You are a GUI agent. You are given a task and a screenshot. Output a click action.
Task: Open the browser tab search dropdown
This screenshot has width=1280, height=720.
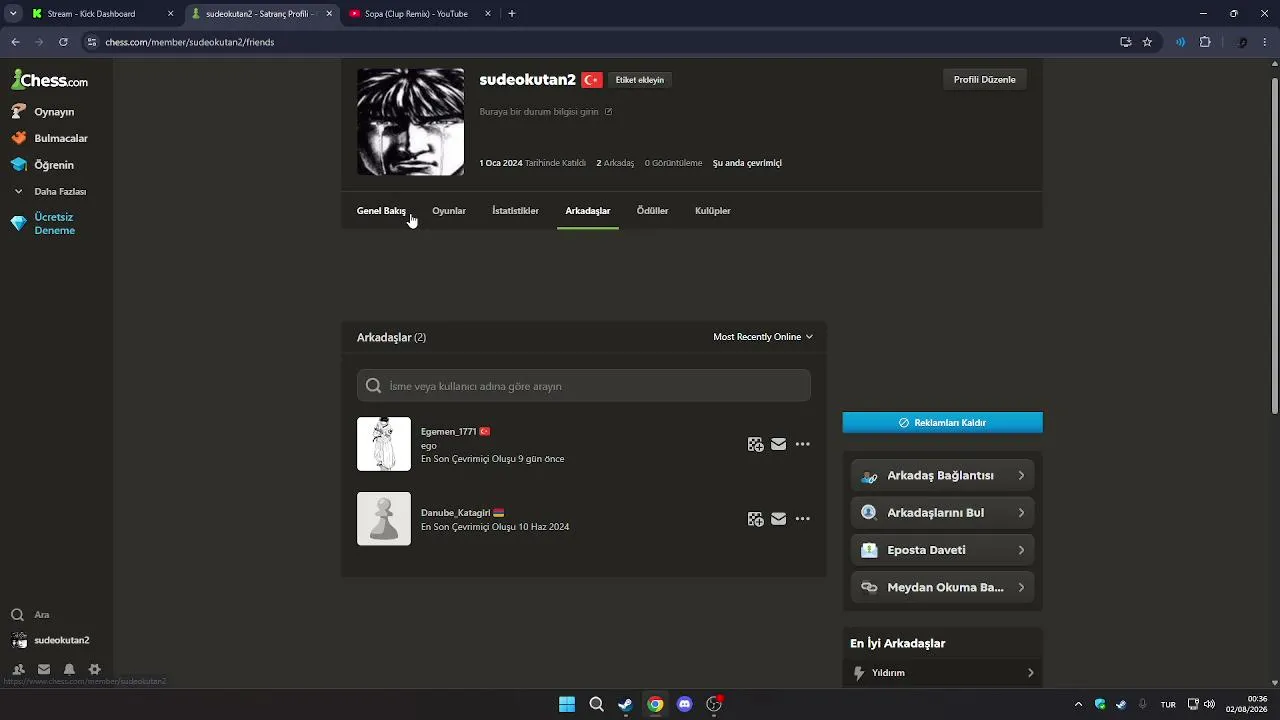point(13,14)
